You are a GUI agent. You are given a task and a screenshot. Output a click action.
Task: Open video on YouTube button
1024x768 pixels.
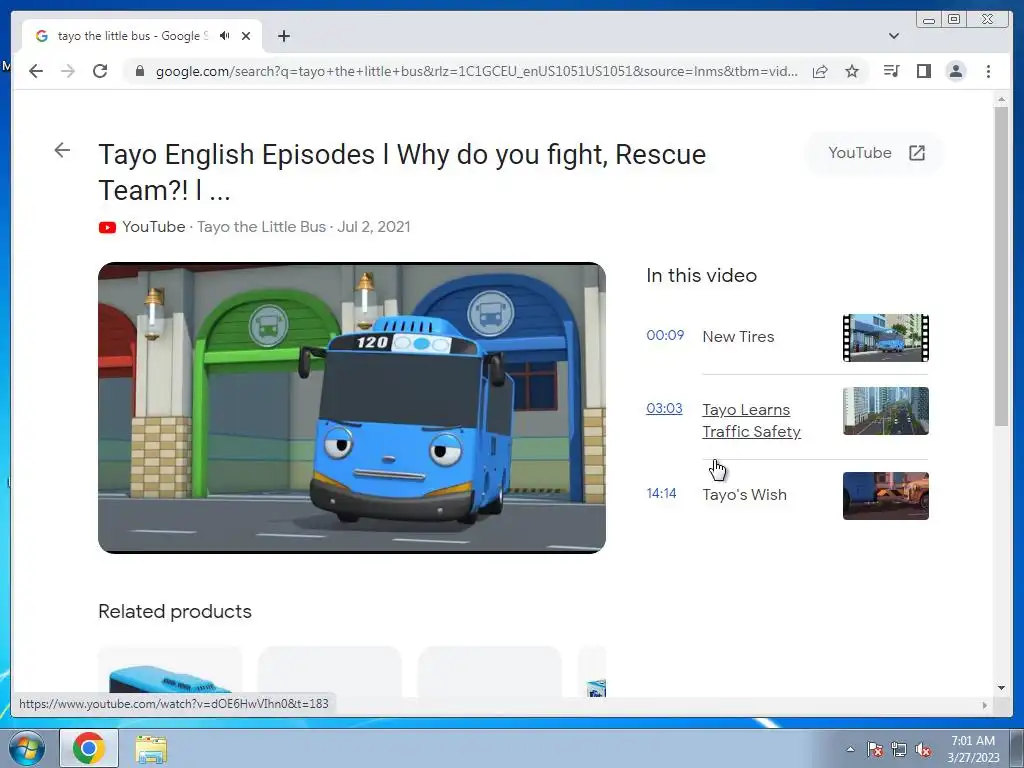(x=876, y=153)
